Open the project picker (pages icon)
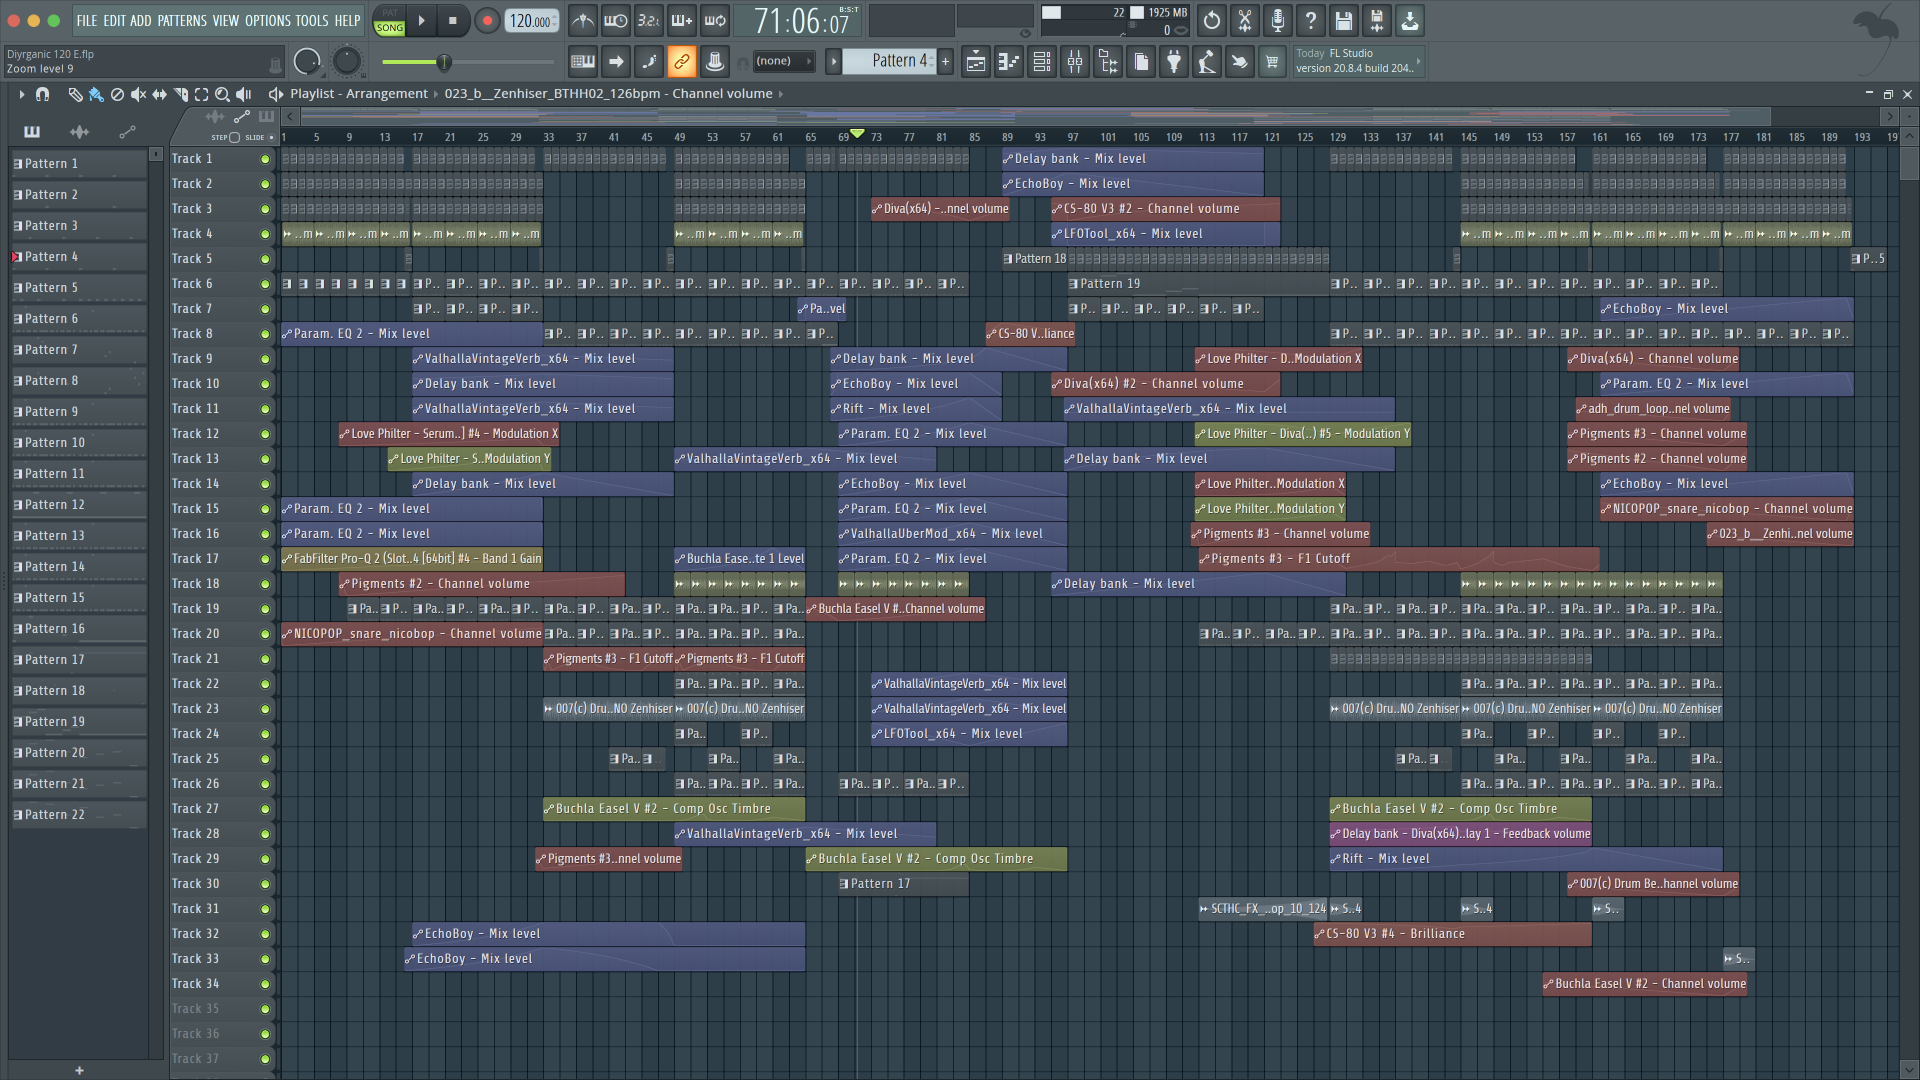 coord(1141,62)
